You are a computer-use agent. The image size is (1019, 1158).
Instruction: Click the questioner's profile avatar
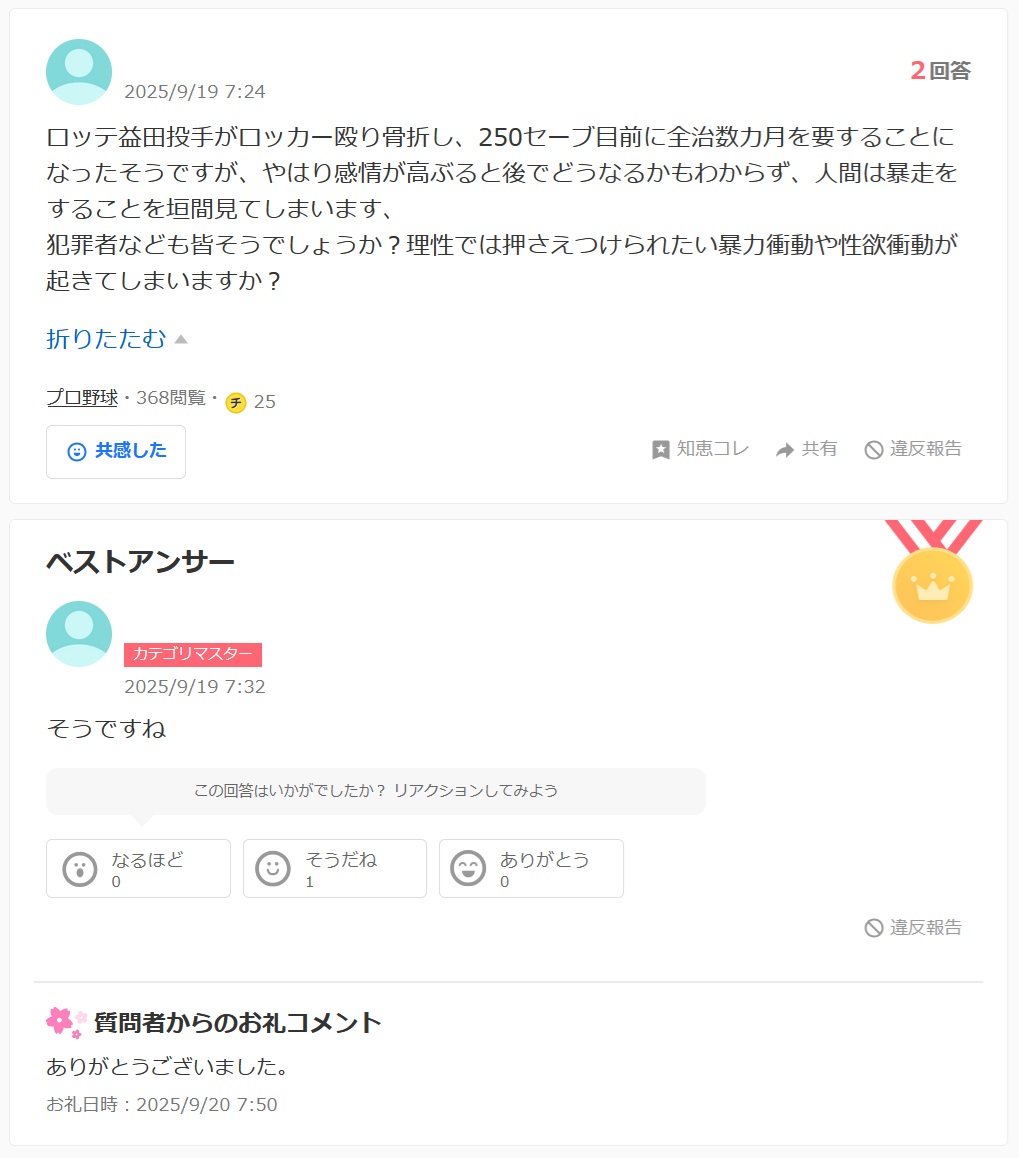tap(79, 72)
